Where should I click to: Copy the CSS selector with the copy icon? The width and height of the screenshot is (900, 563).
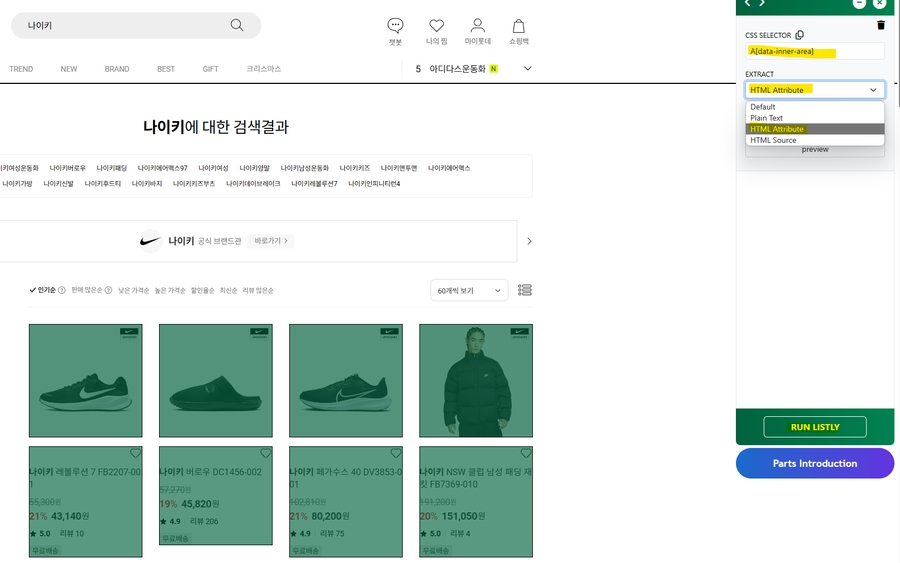pos(799,35)
